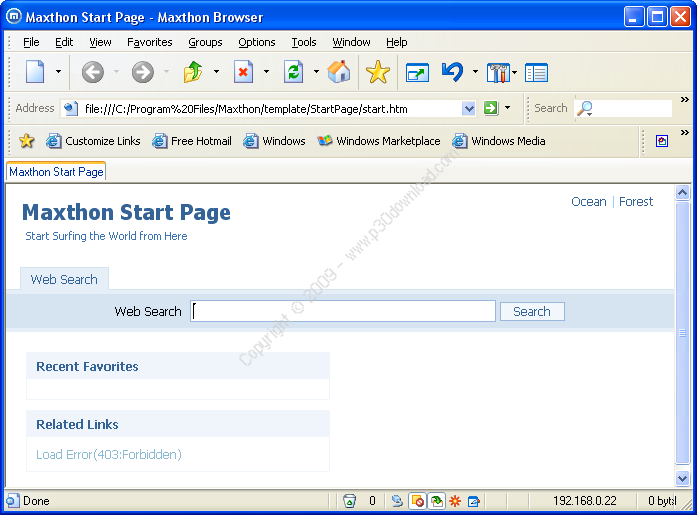Screen dimensions: 697x515
Task: Click the blue icon at the right end of the links bar
Action: pyautogui.click(x=662, y=141)
